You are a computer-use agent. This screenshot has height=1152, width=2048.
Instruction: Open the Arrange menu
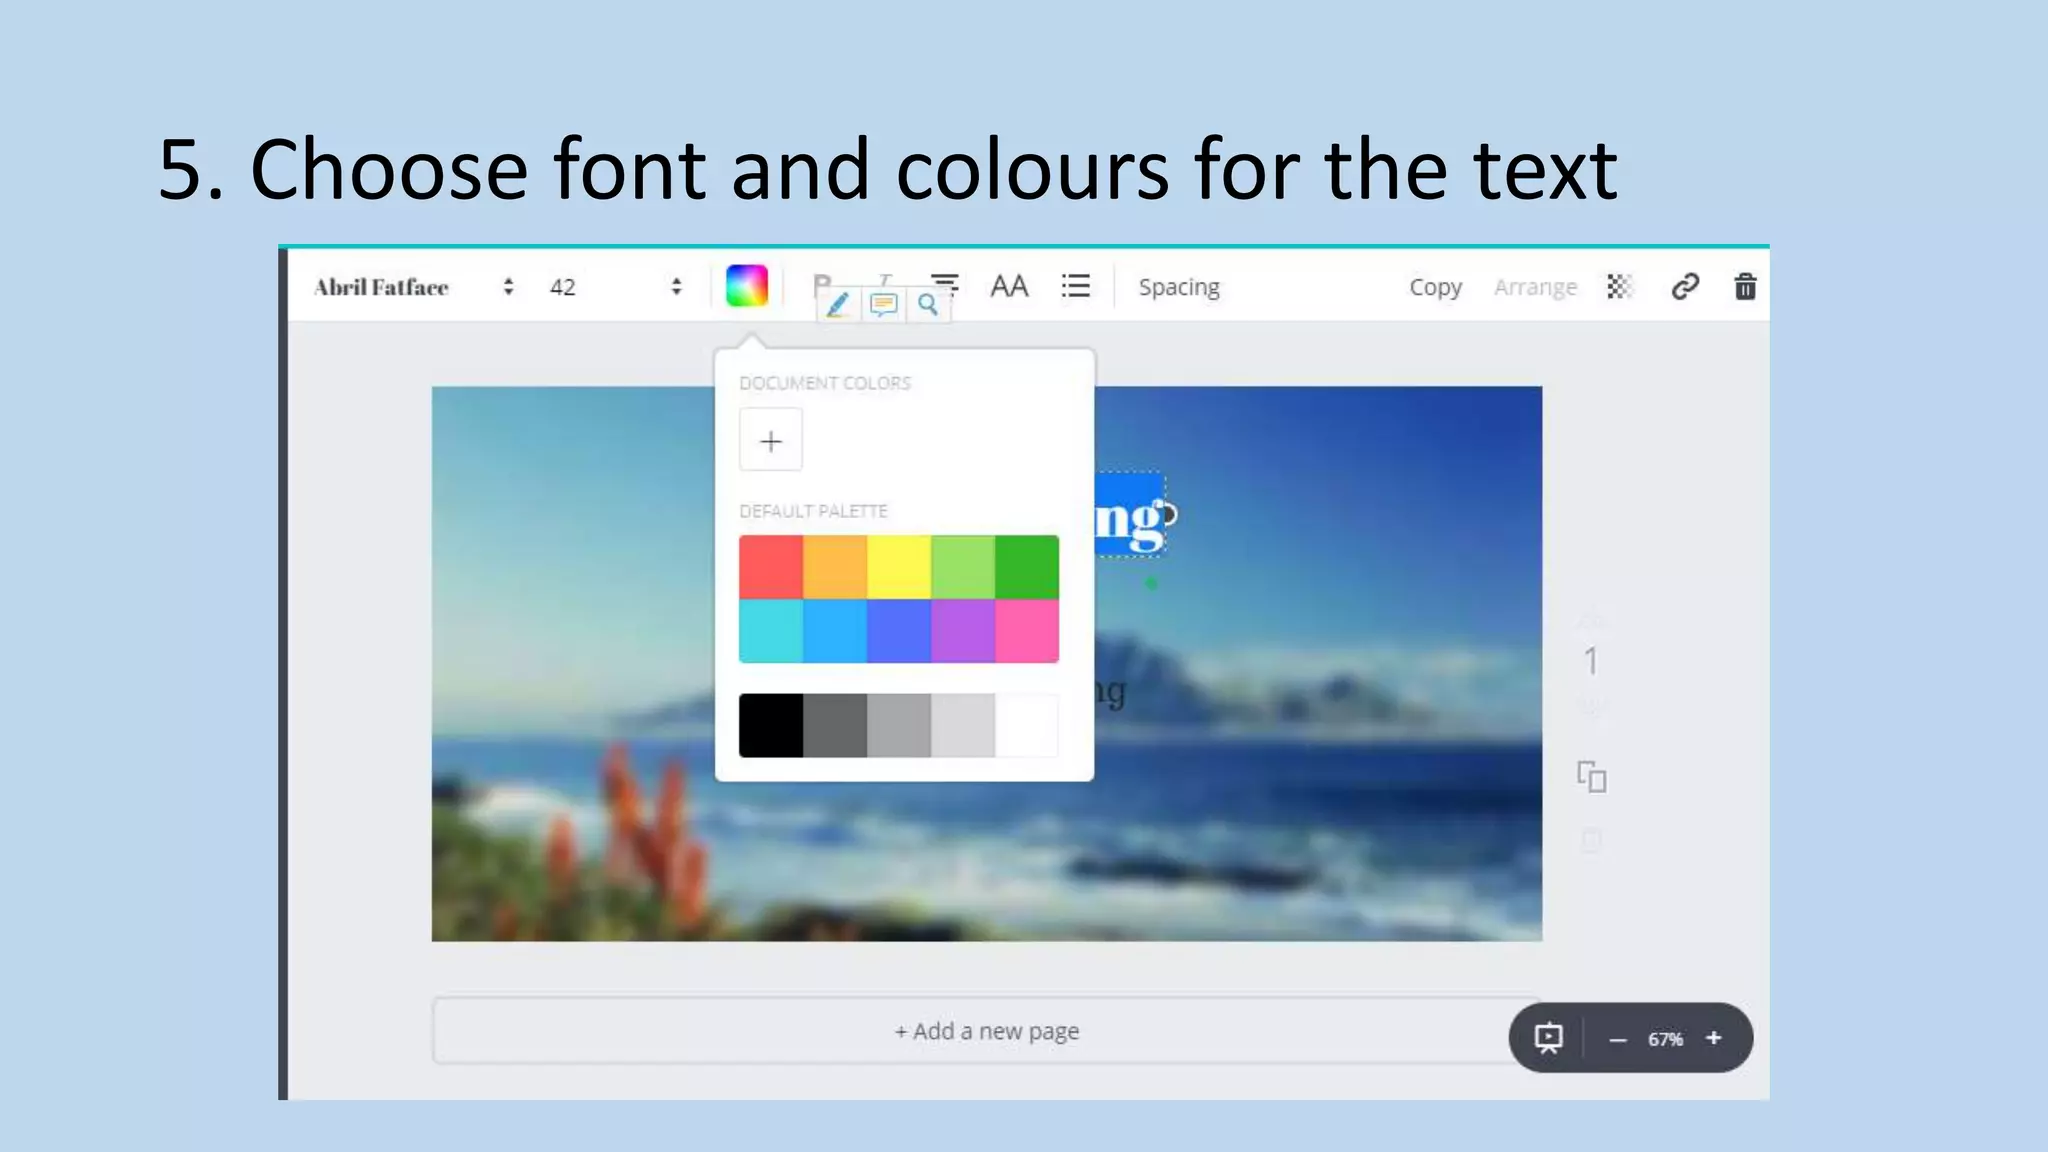point(1535,288)
